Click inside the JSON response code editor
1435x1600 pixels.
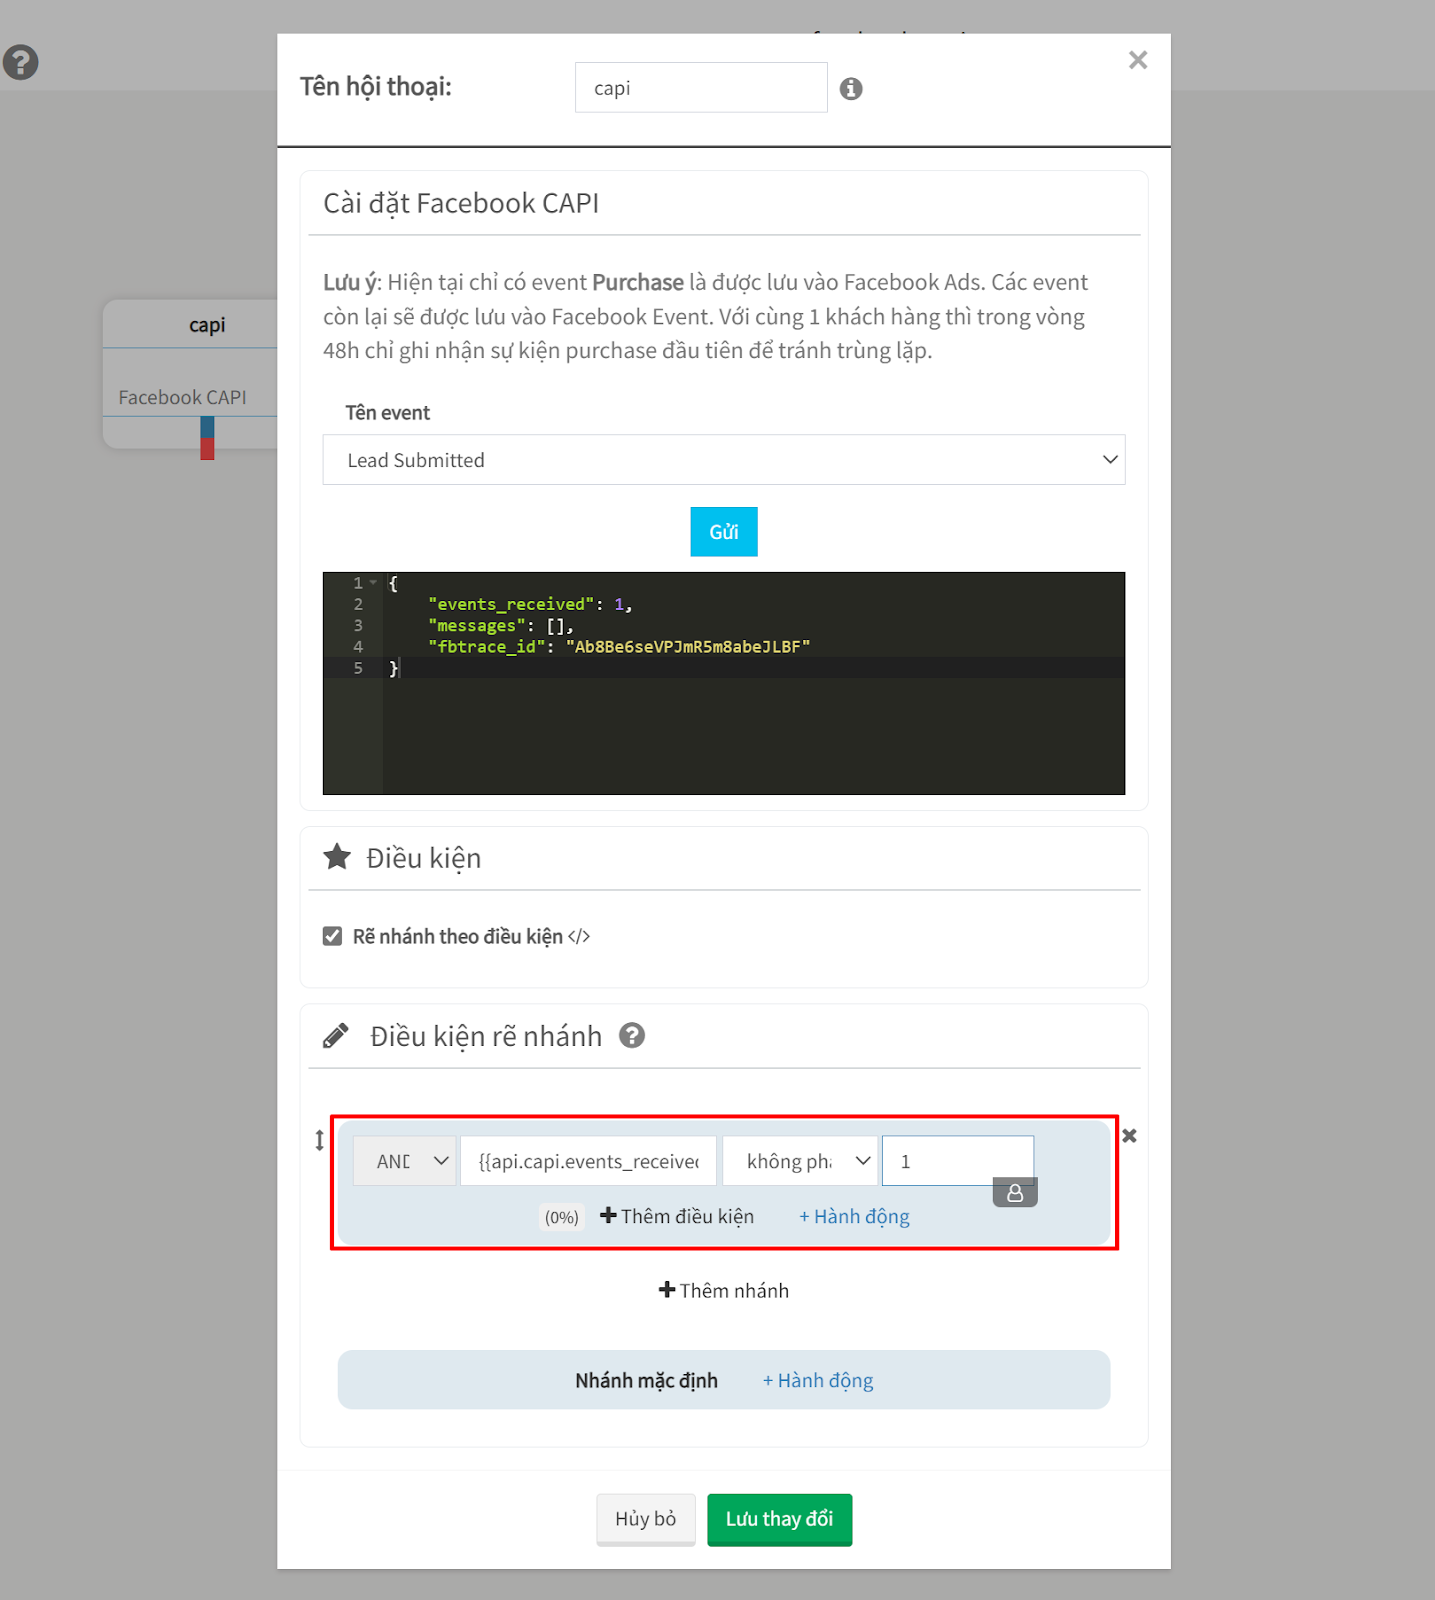click(724, 683)
